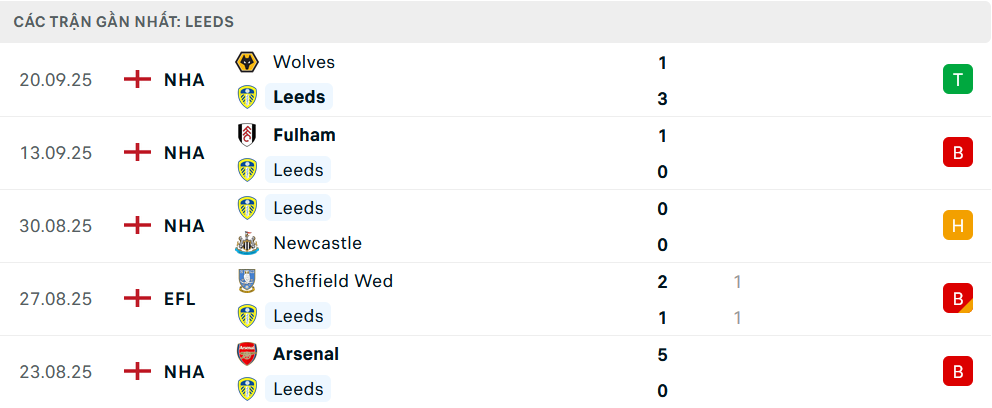Click the Newcastle club crest icon
This screenshot has width=992, height=408.
[x=246, y=243]
